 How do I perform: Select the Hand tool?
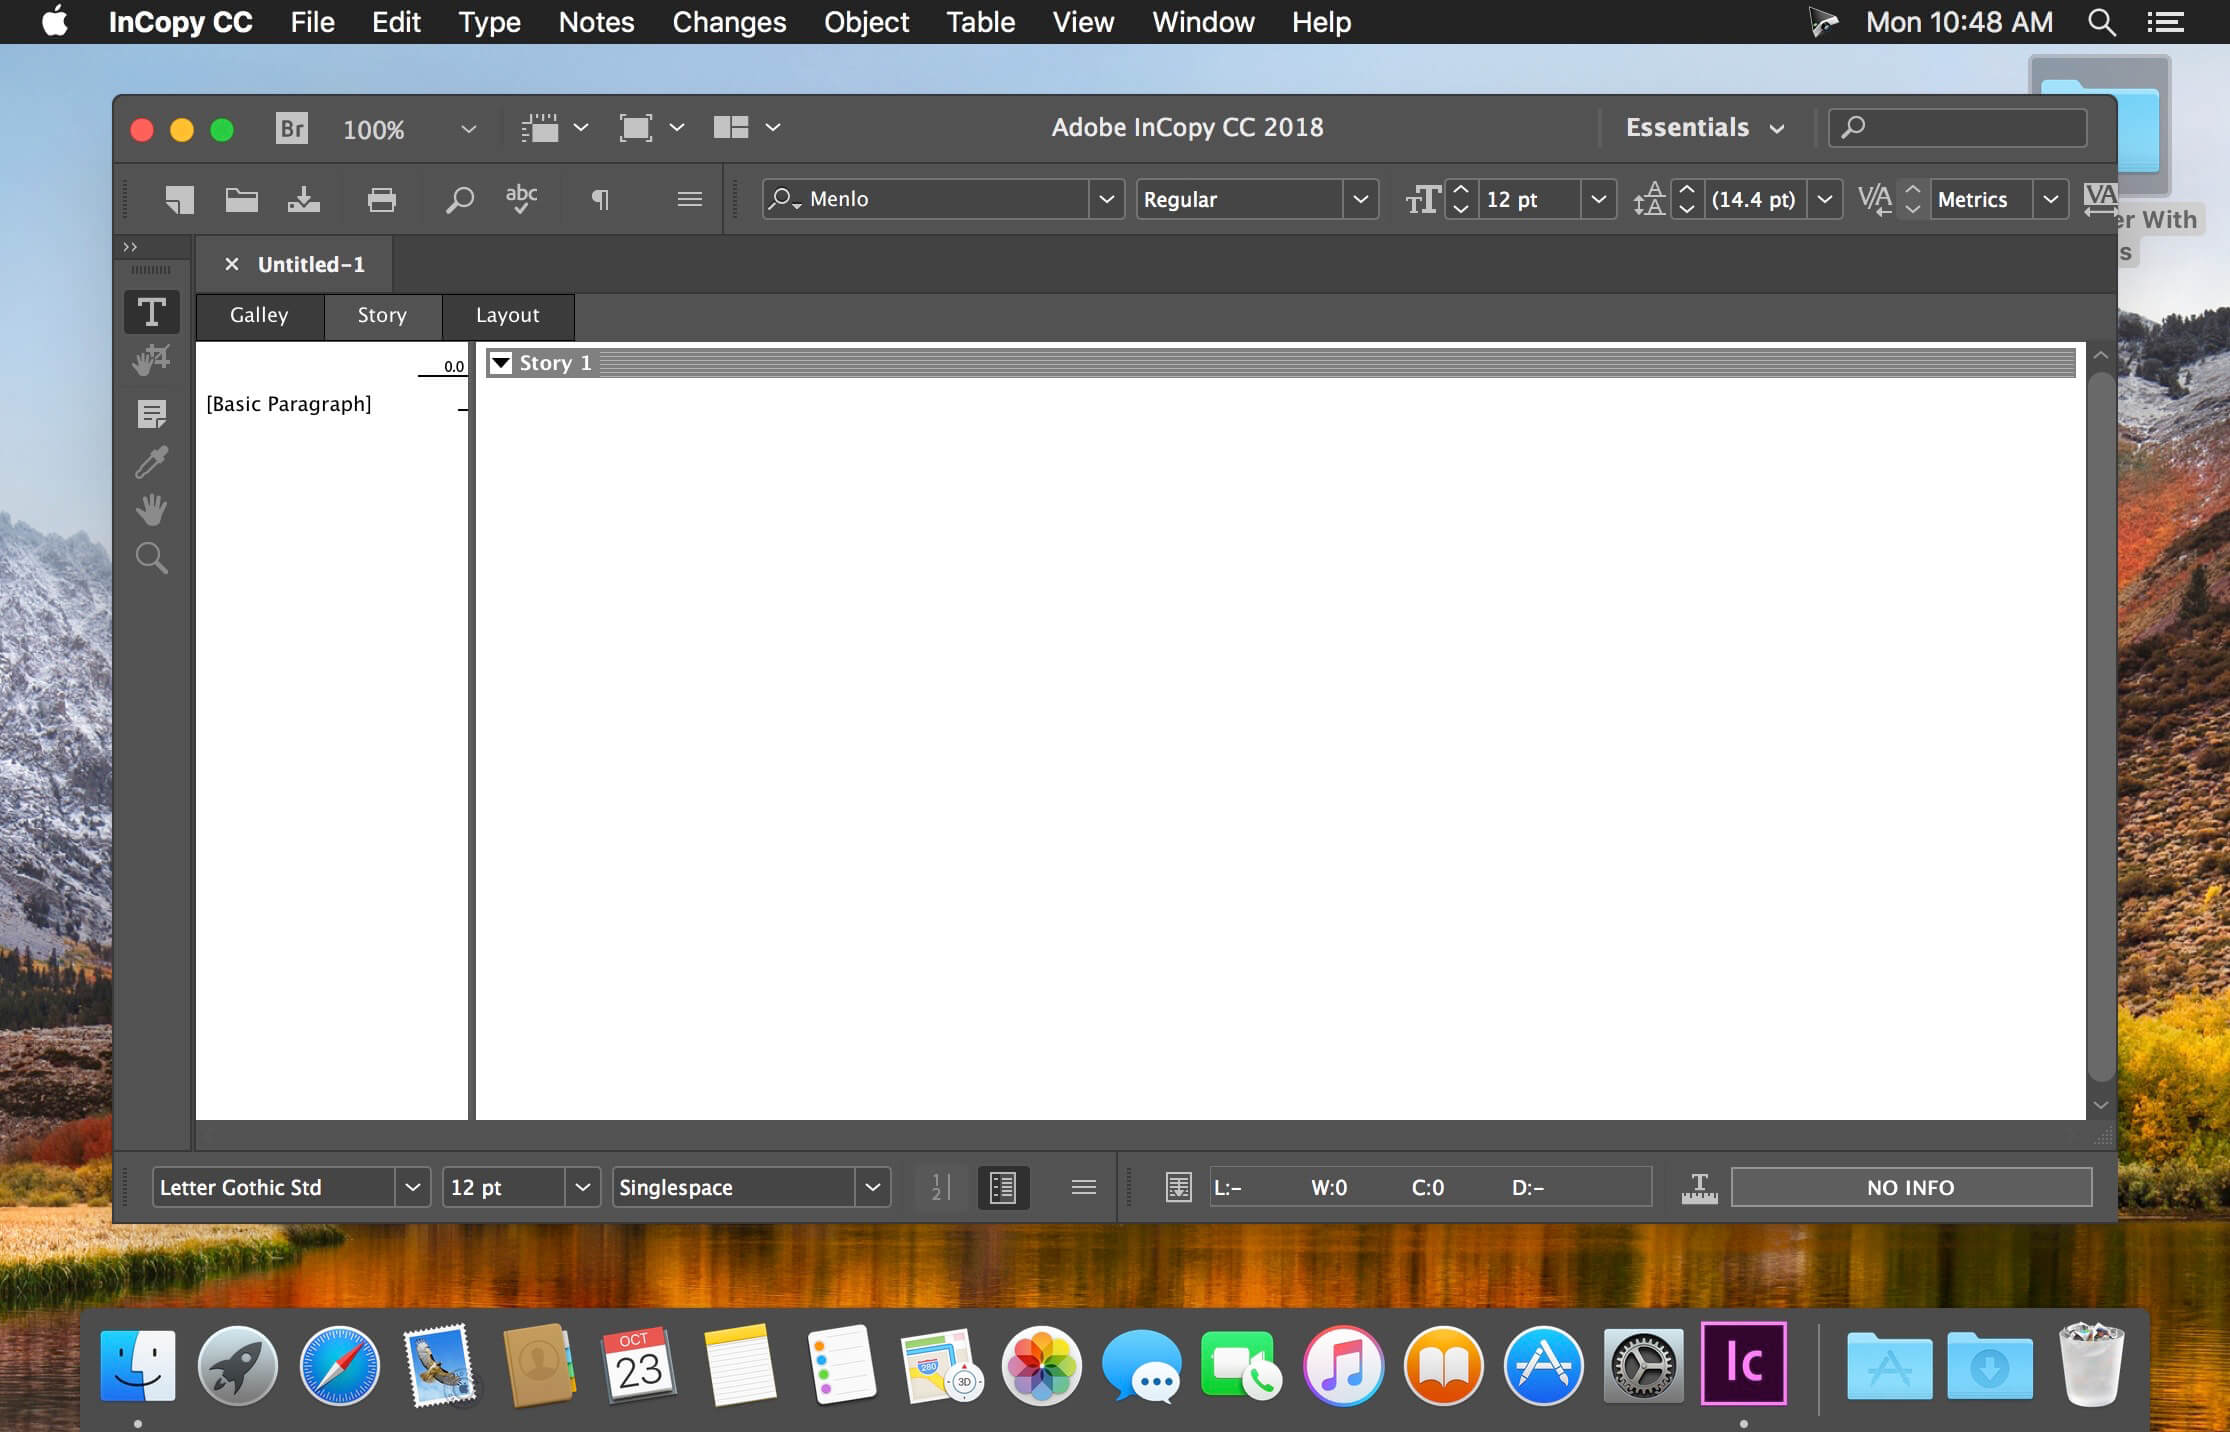(x=152, y=509)
